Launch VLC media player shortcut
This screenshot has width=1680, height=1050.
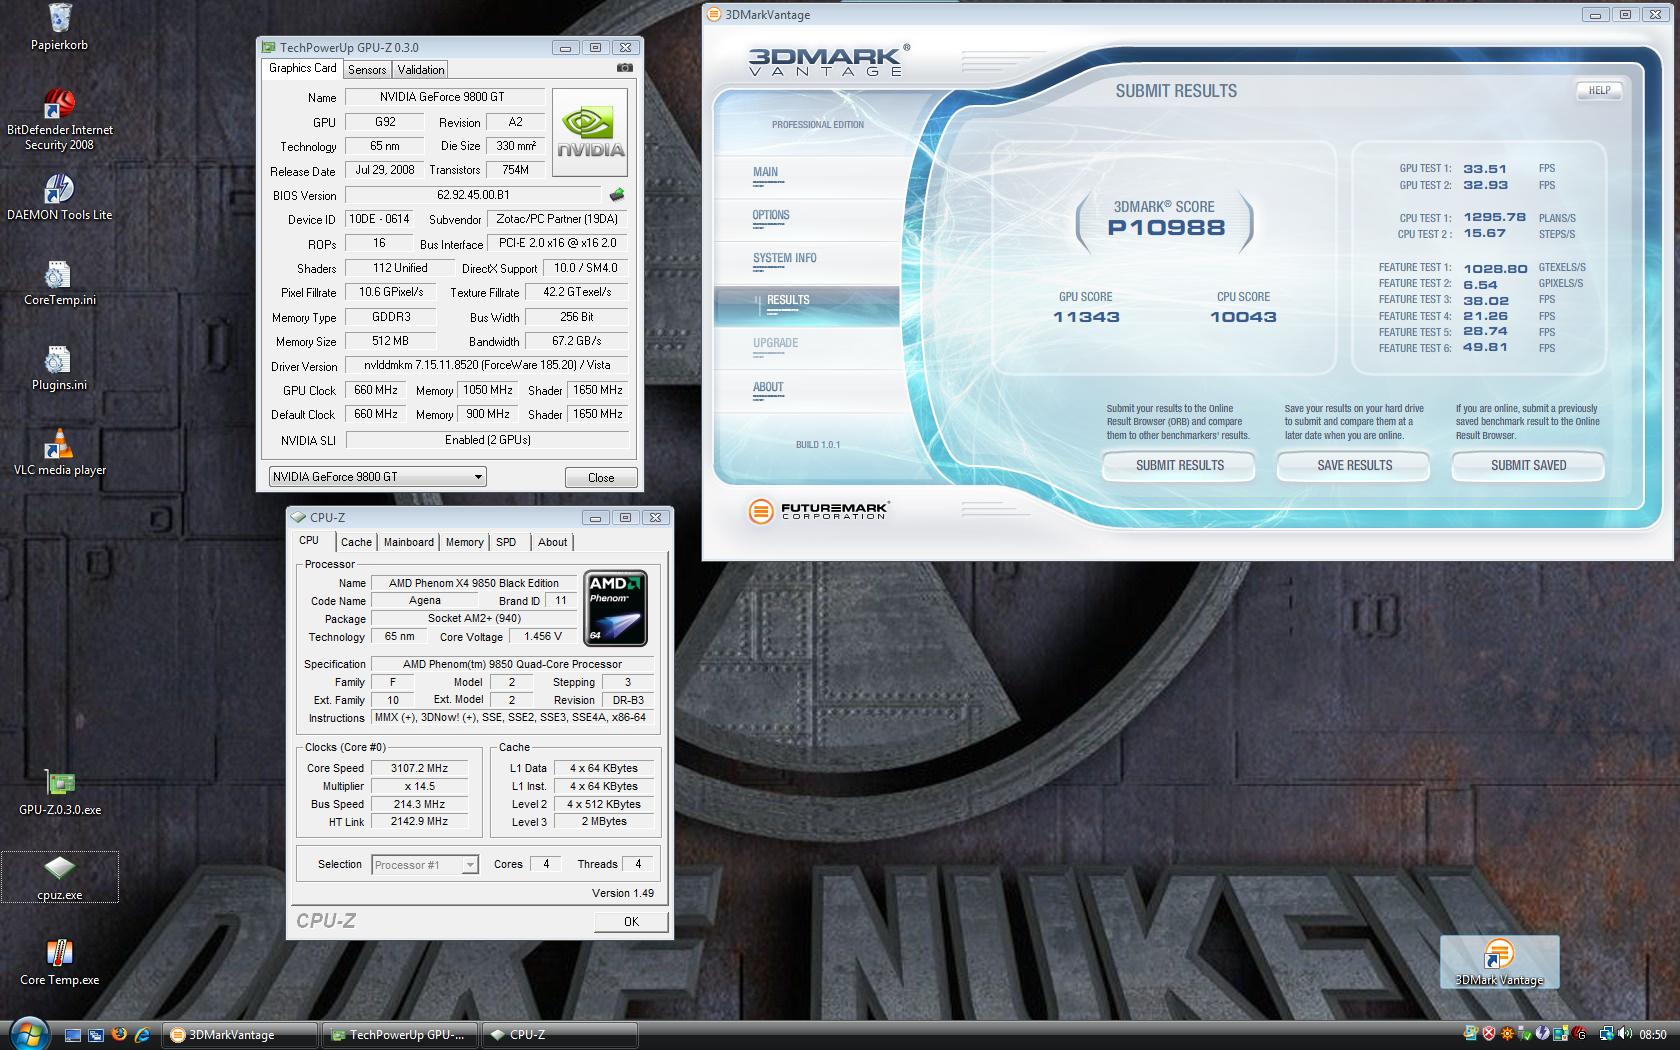pyautogui.click(x=59, y=453)
